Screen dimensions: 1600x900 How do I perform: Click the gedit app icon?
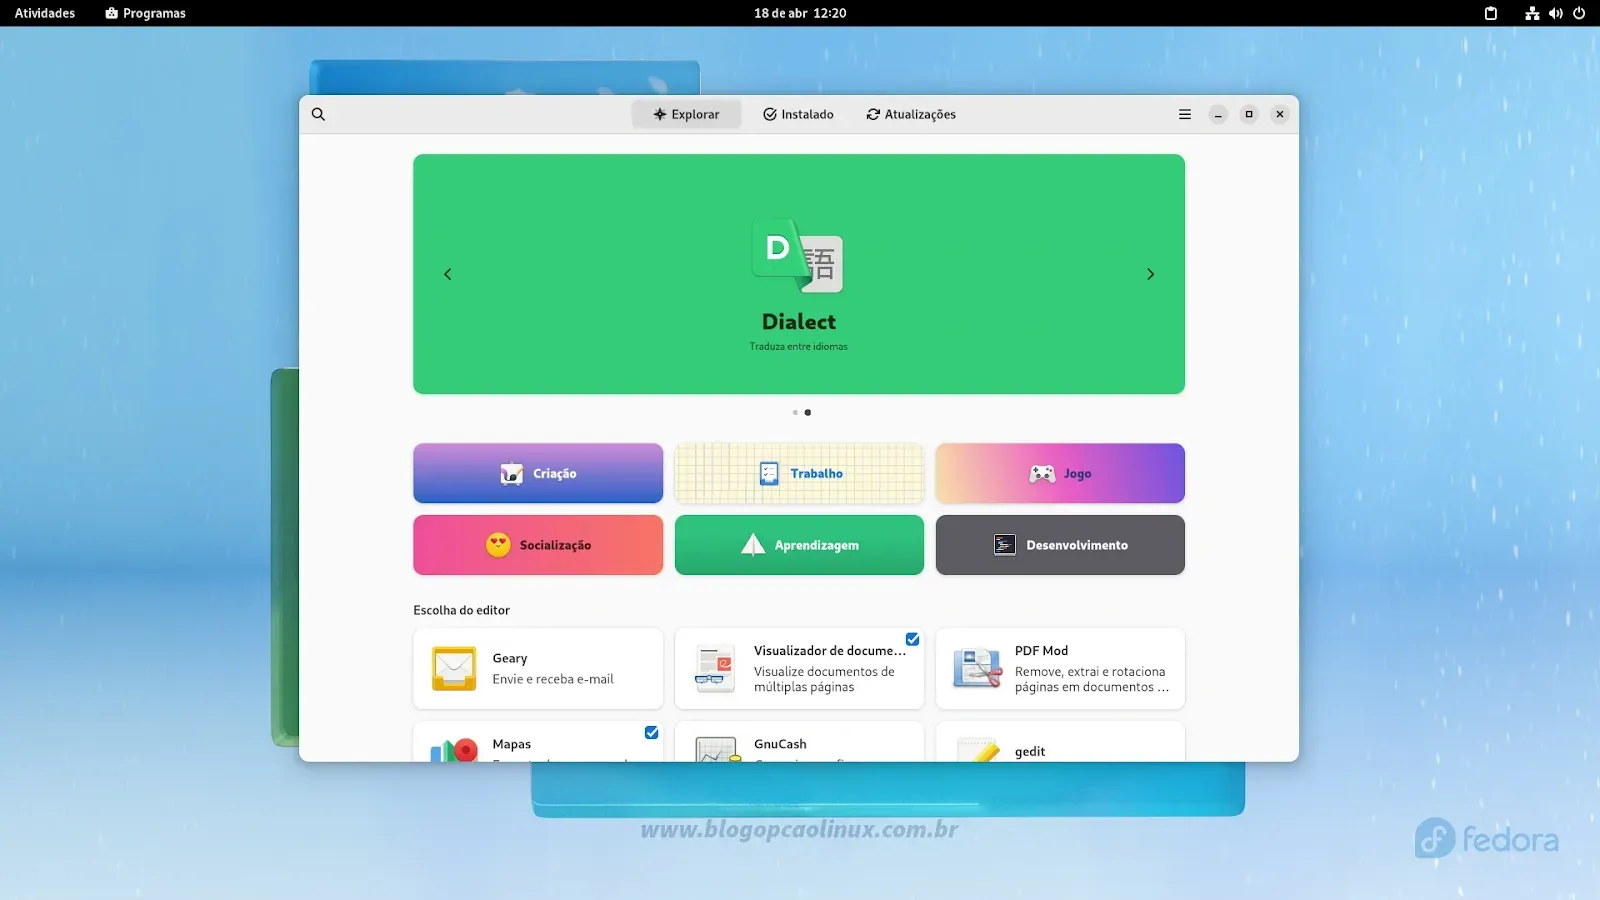(x=978, y=750)
